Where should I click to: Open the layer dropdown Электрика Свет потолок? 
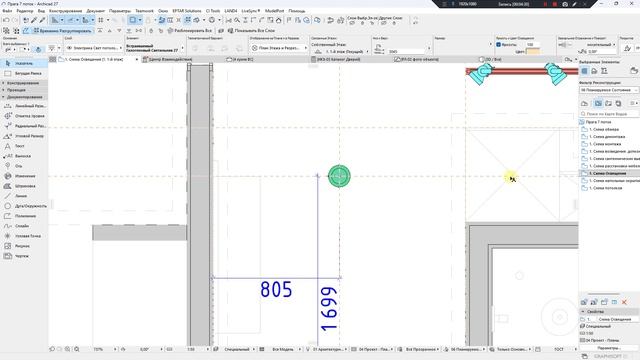[94, 48]
